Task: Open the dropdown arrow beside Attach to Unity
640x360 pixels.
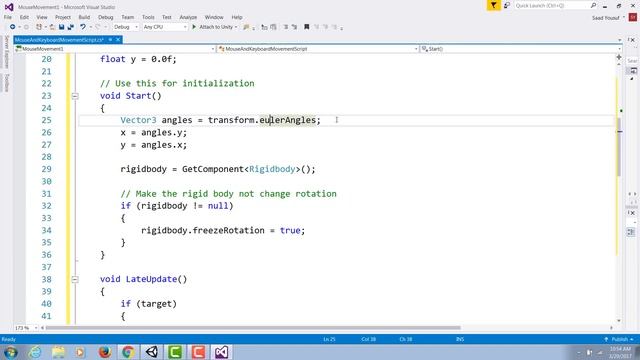Action: [x=236, y=27]
